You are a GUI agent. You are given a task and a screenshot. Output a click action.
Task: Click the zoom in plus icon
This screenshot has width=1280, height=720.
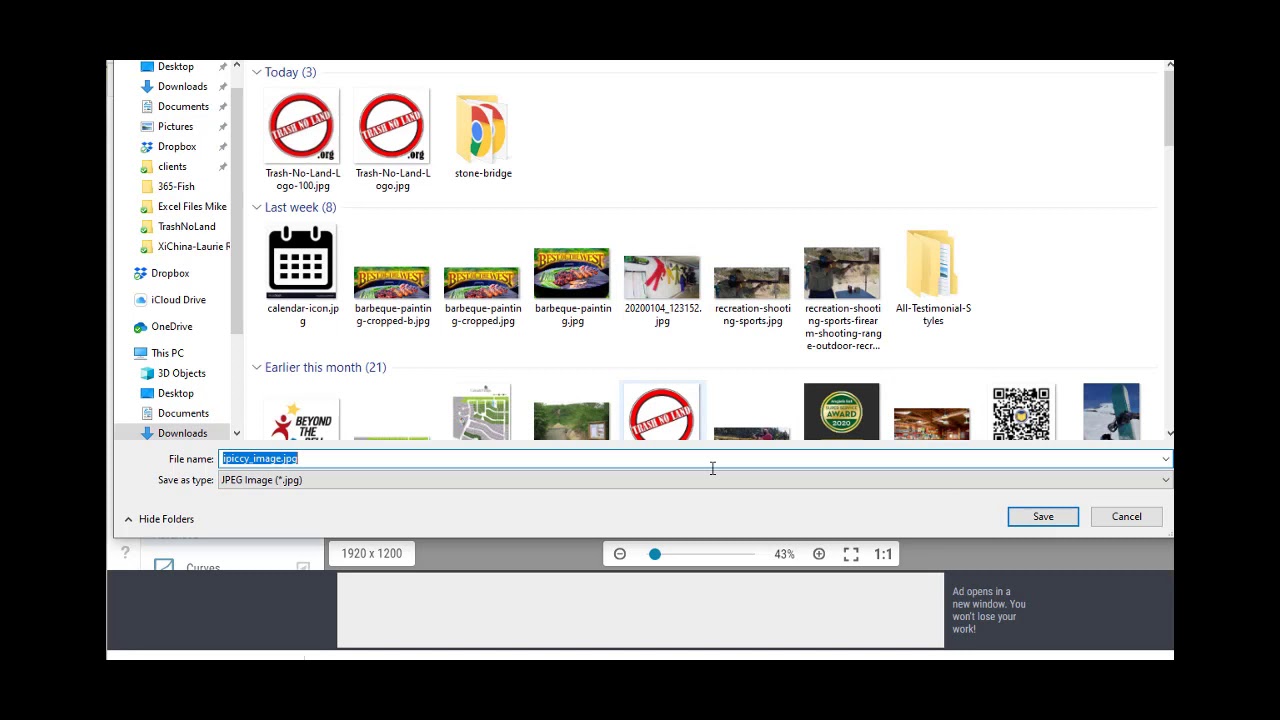pos(819,554)
